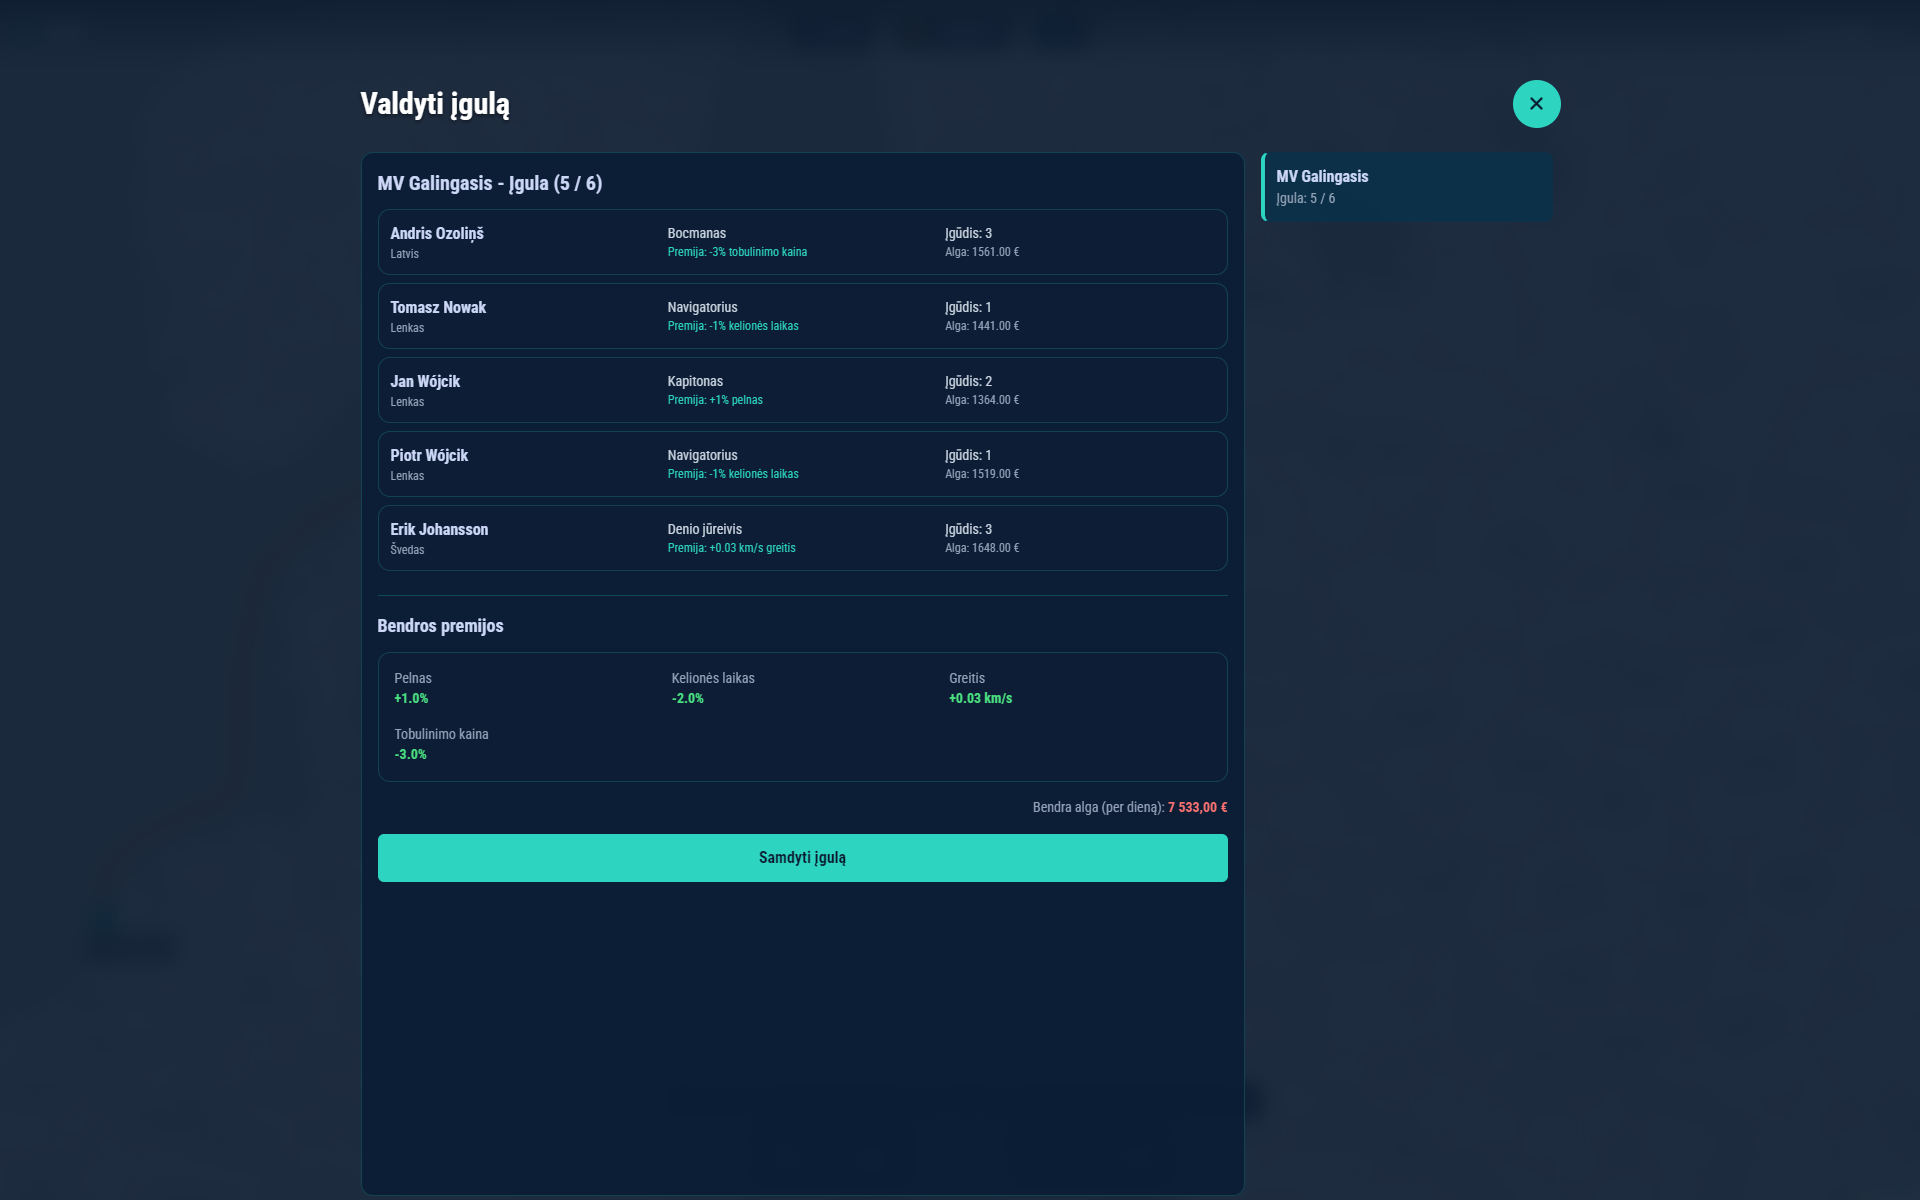Close the Valdyti įgulą dialog
The image size is (1920, 1200).
tap(1536, 104)
